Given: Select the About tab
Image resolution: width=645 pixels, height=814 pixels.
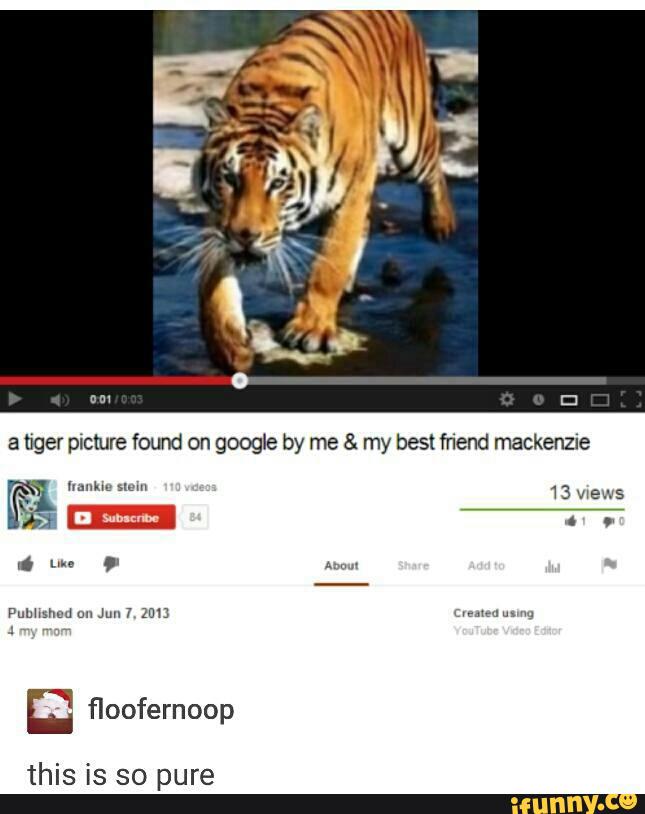Looking at the screenshot, I should point(341,566).
